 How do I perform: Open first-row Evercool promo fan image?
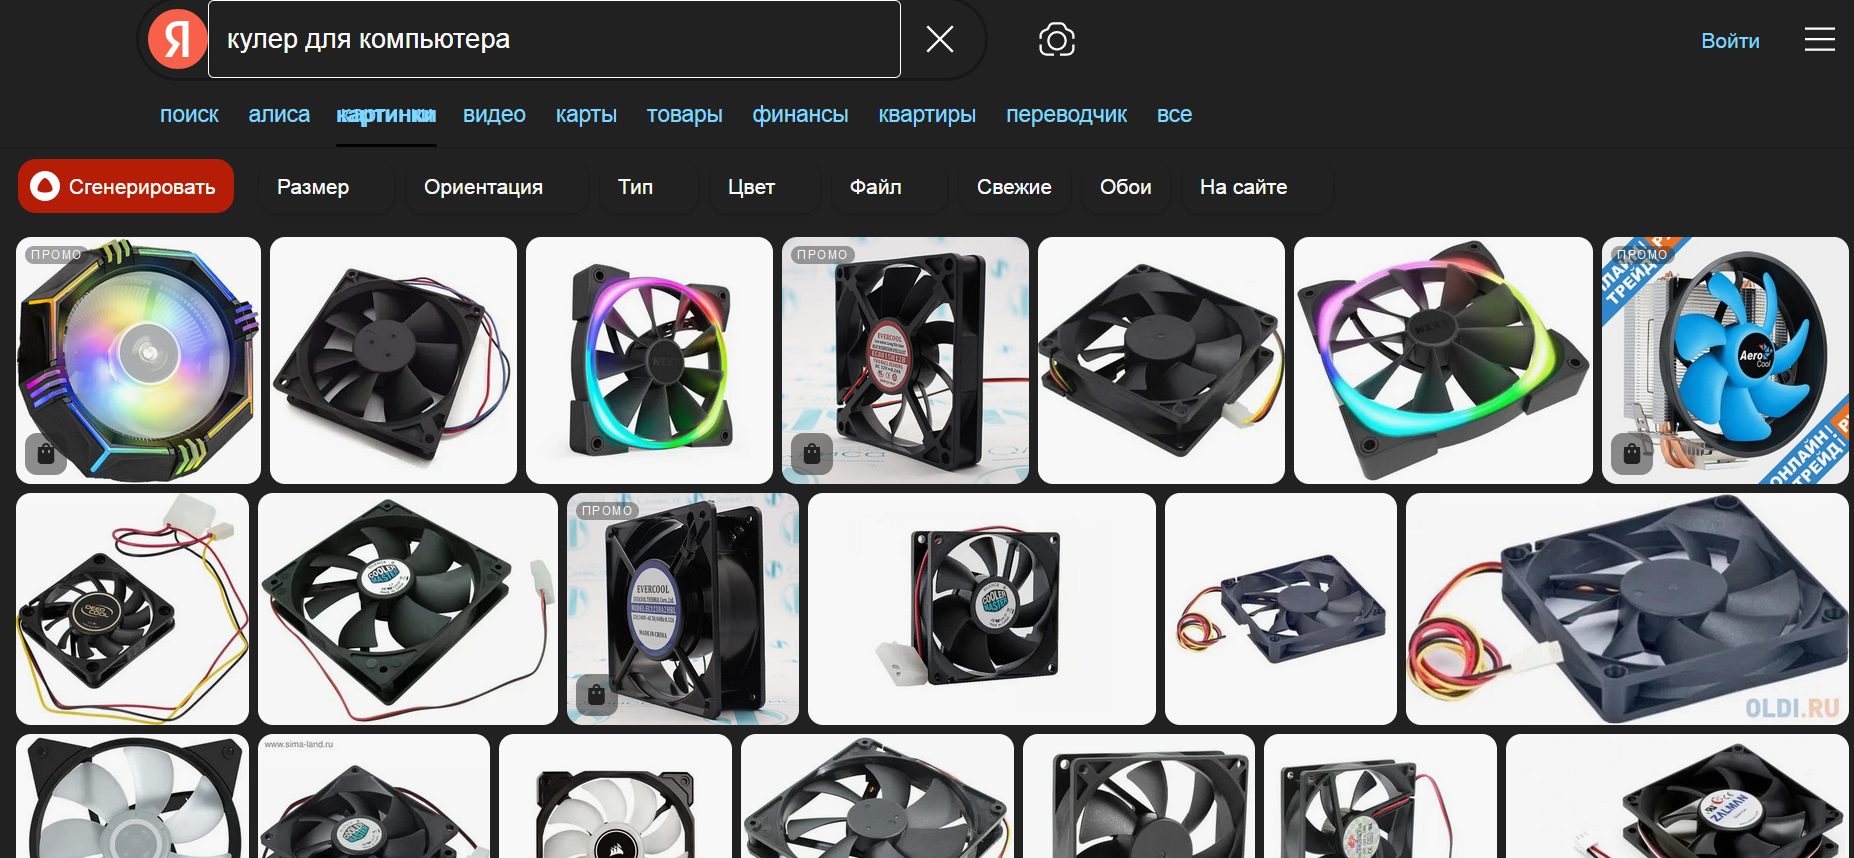905,360
